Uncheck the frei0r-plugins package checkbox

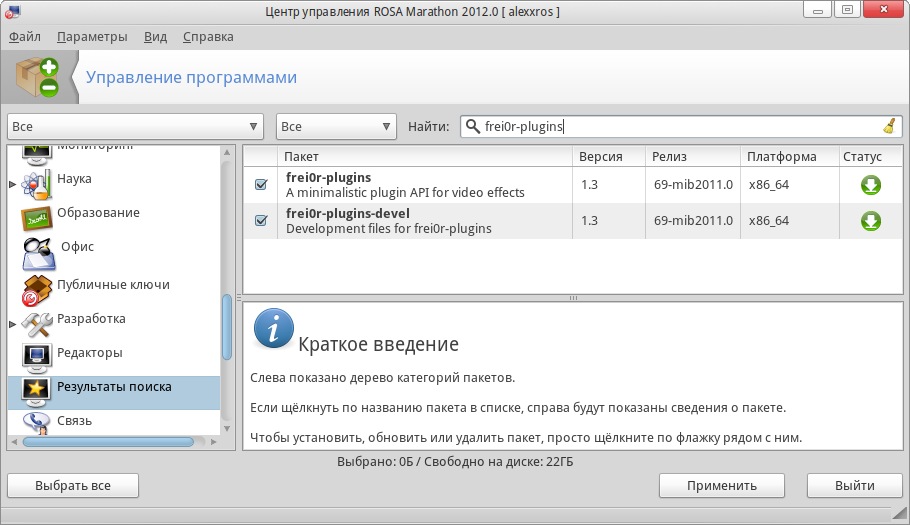coord(261,184)
